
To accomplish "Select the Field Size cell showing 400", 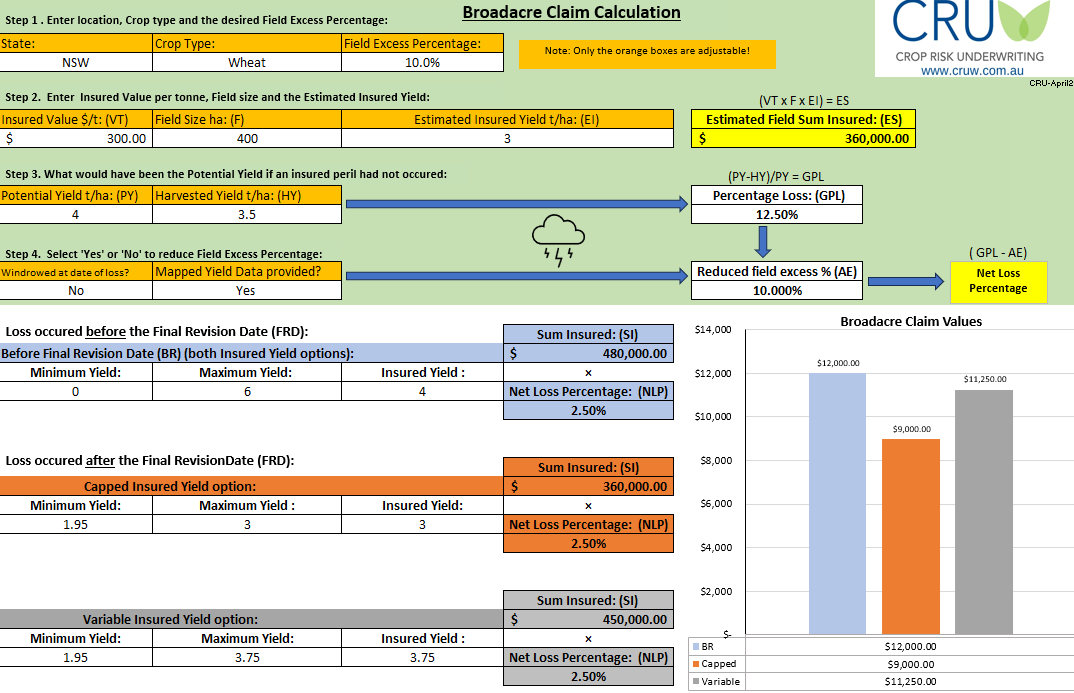I will (x=247, y=138).
